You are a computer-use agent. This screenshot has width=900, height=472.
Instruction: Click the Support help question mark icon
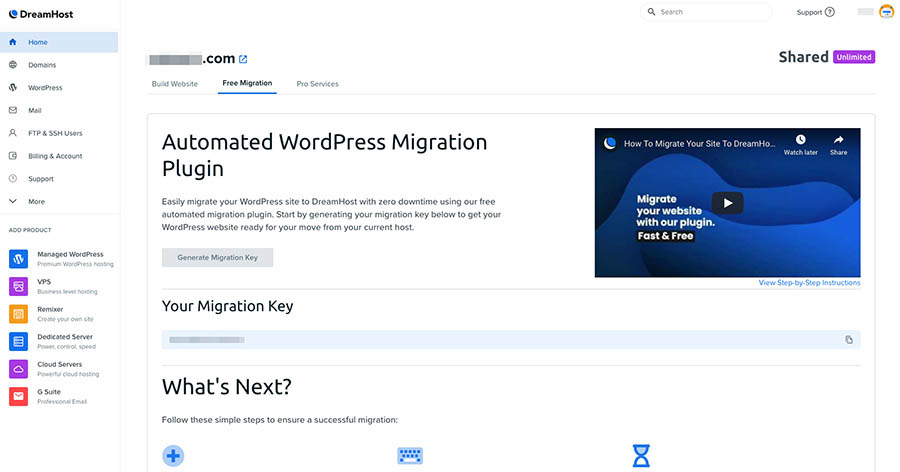829,12
